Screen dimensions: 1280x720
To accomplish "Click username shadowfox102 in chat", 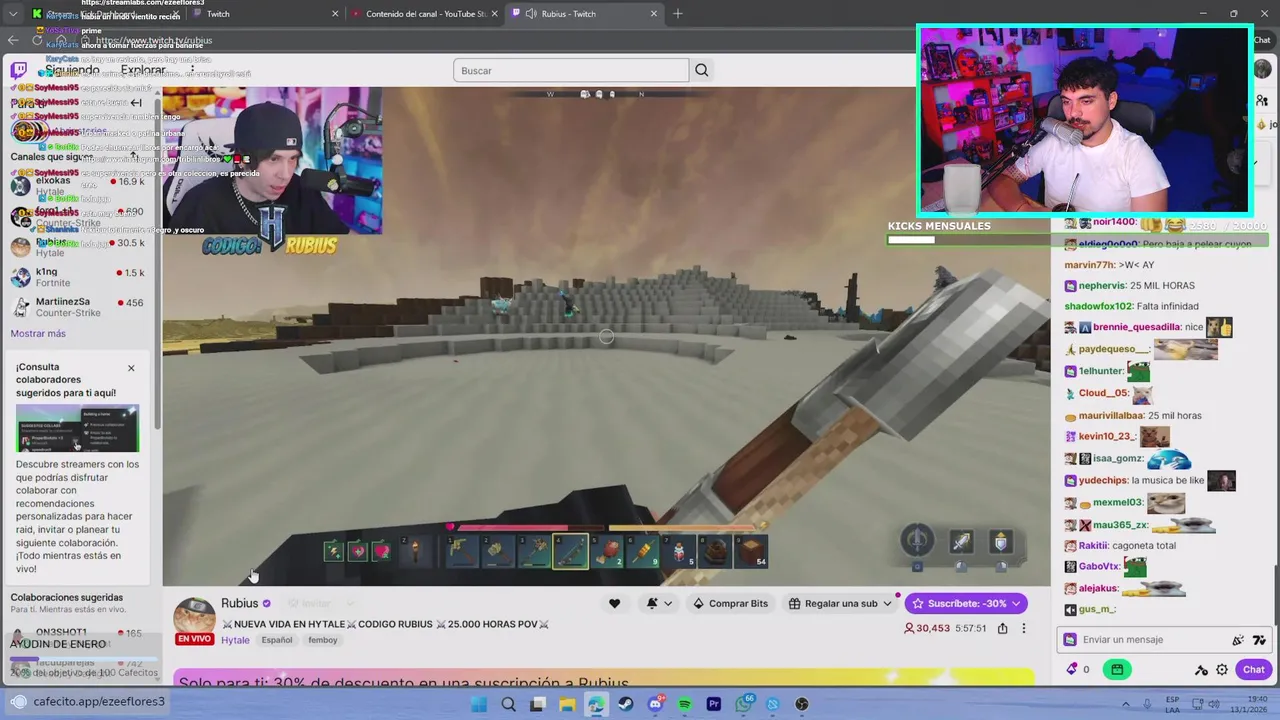I will (1098, 306).
